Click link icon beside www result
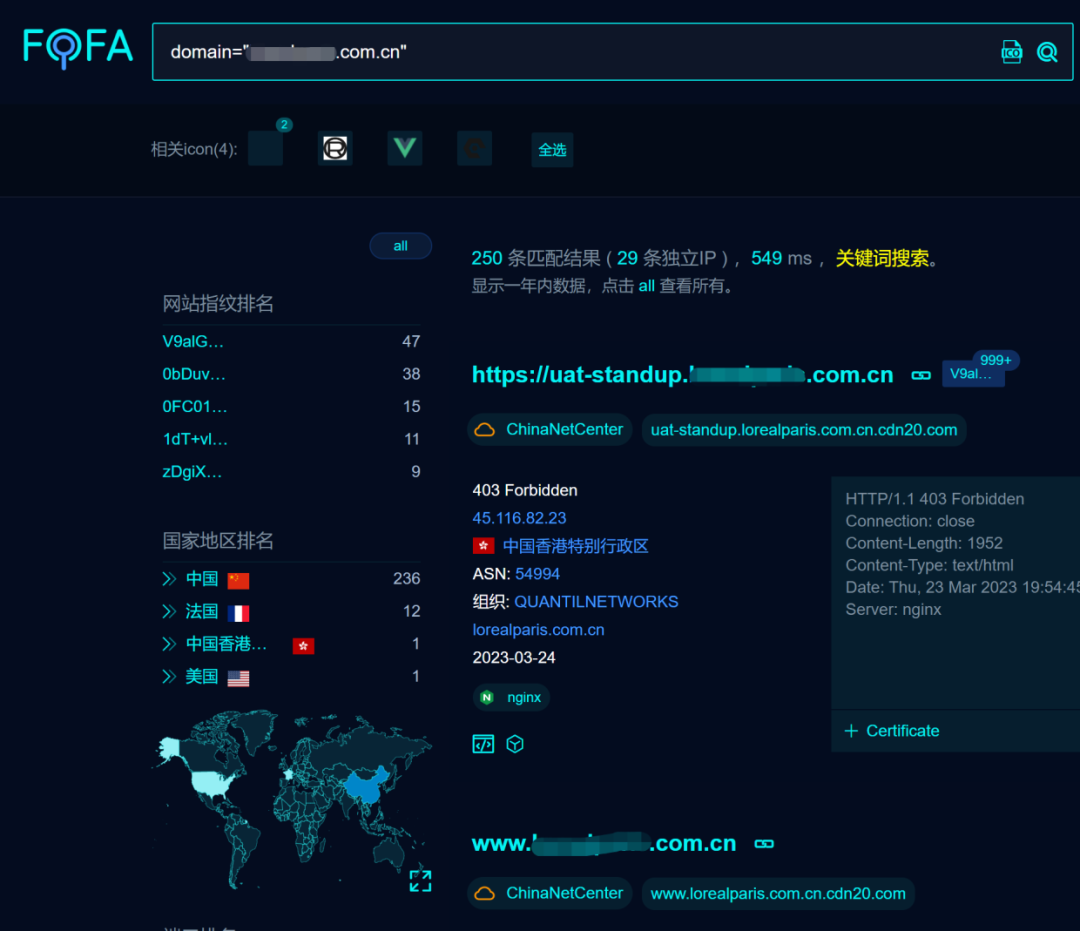Viewport: 1080px width, 931px height. [764, 844]
